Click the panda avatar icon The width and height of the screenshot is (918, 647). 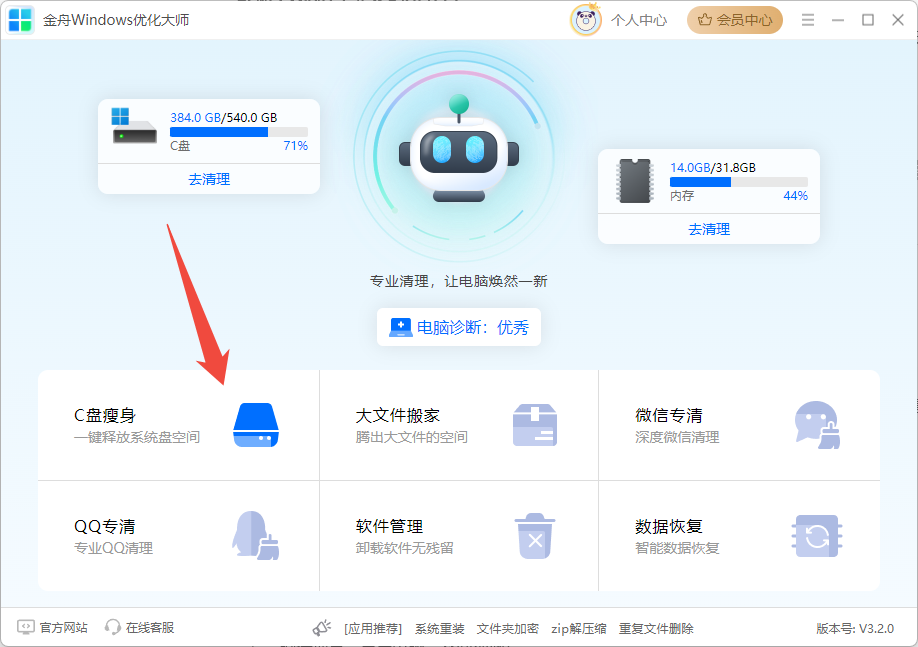(x=585, y=20)
